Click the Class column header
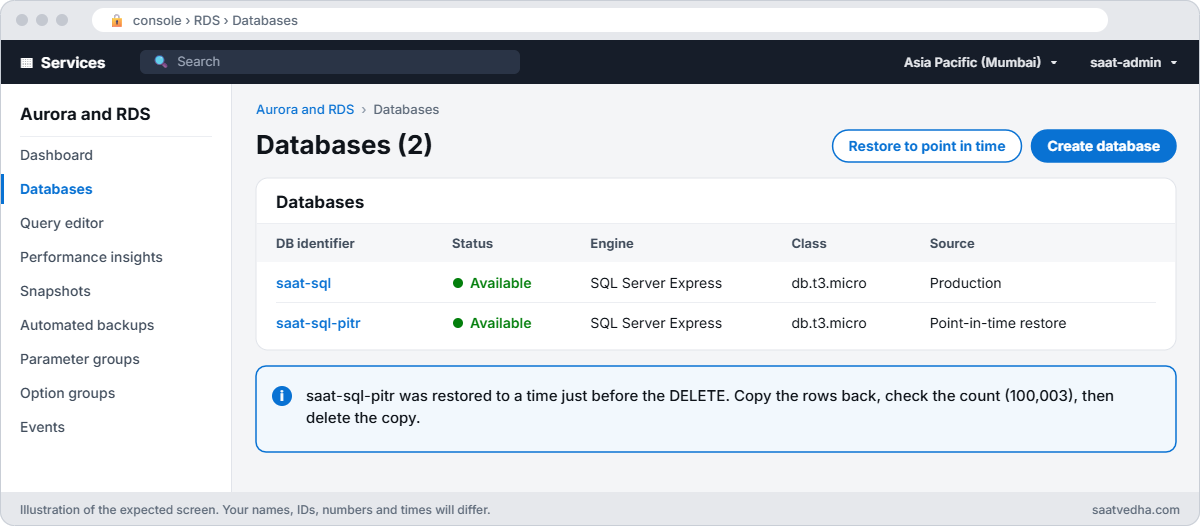Viewport: 1200px width, 526px height. click(809, 243)
